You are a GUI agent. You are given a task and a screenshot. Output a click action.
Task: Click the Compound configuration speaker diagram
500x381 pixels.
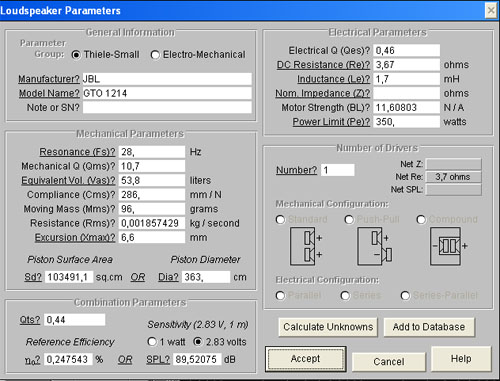(x=449, y=246)
